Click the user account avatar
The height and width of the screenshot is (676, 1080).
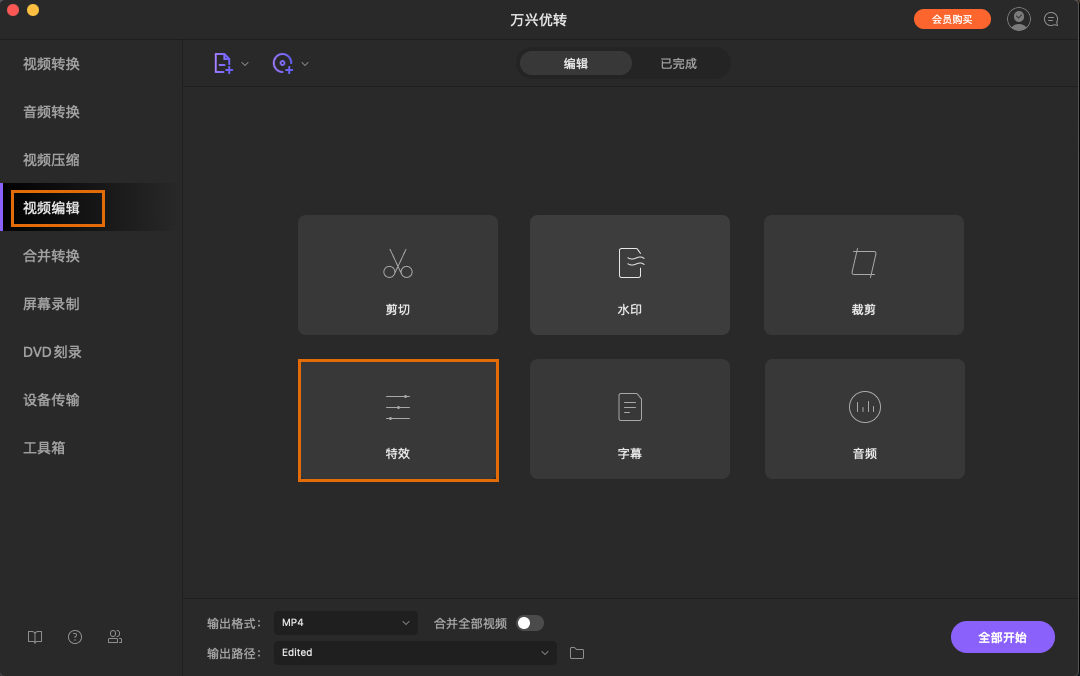1018,18
